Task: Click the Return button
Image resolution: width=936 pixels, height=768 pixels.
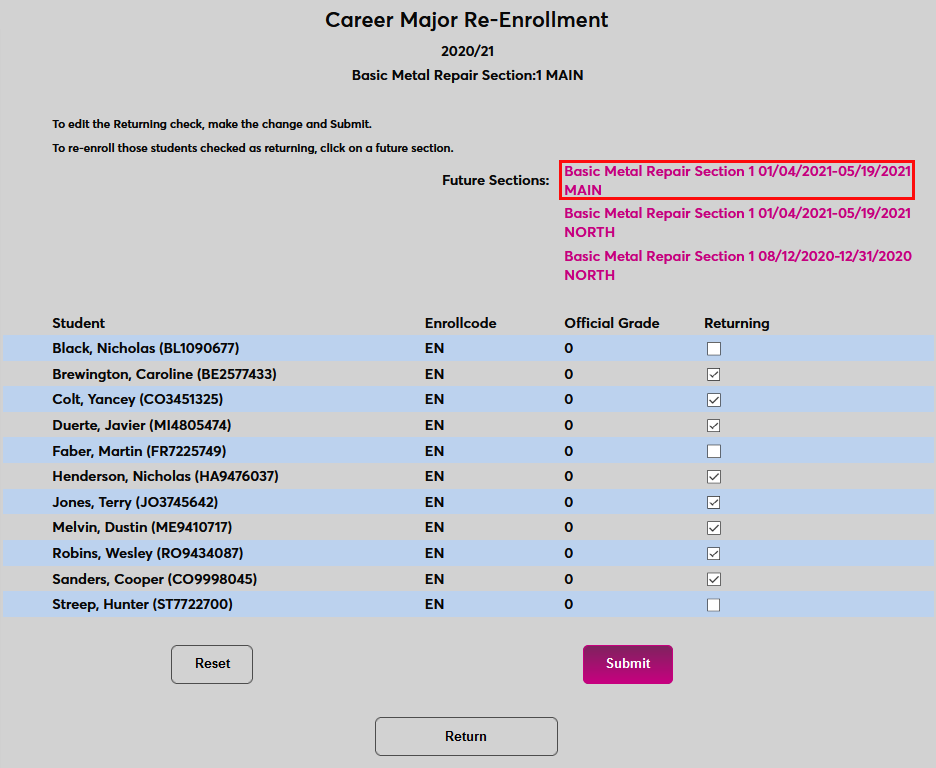Action: click(466, 736)
